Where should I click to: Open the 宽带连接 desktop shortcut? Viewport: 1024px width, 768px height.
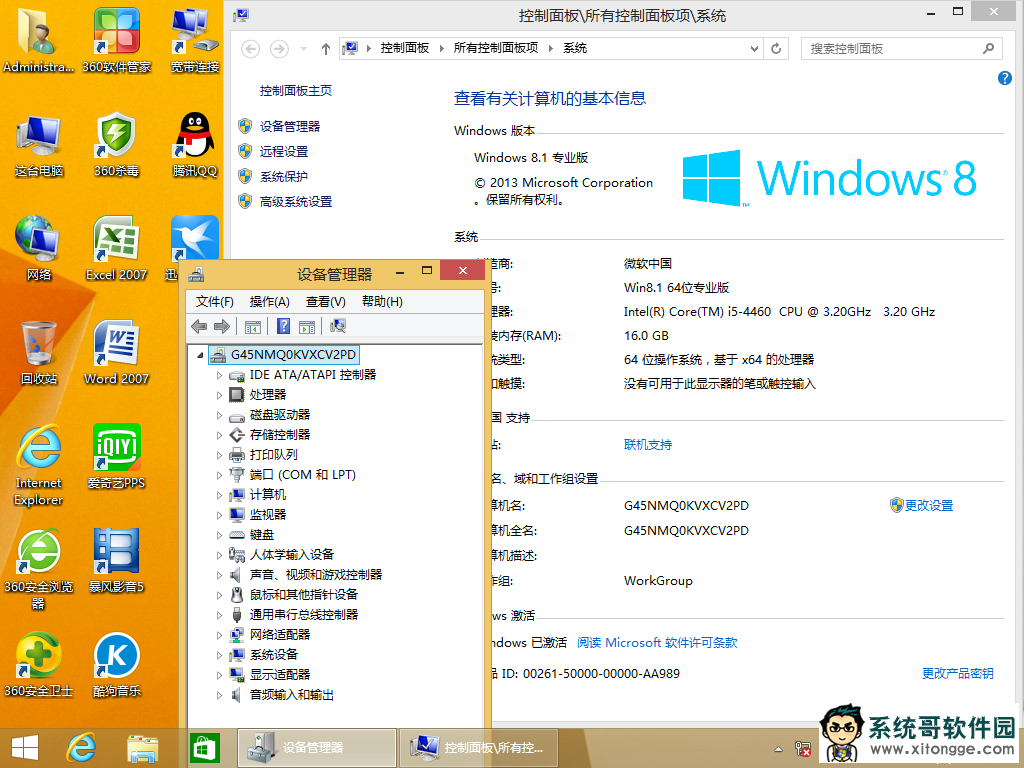(x=195, y=39)
